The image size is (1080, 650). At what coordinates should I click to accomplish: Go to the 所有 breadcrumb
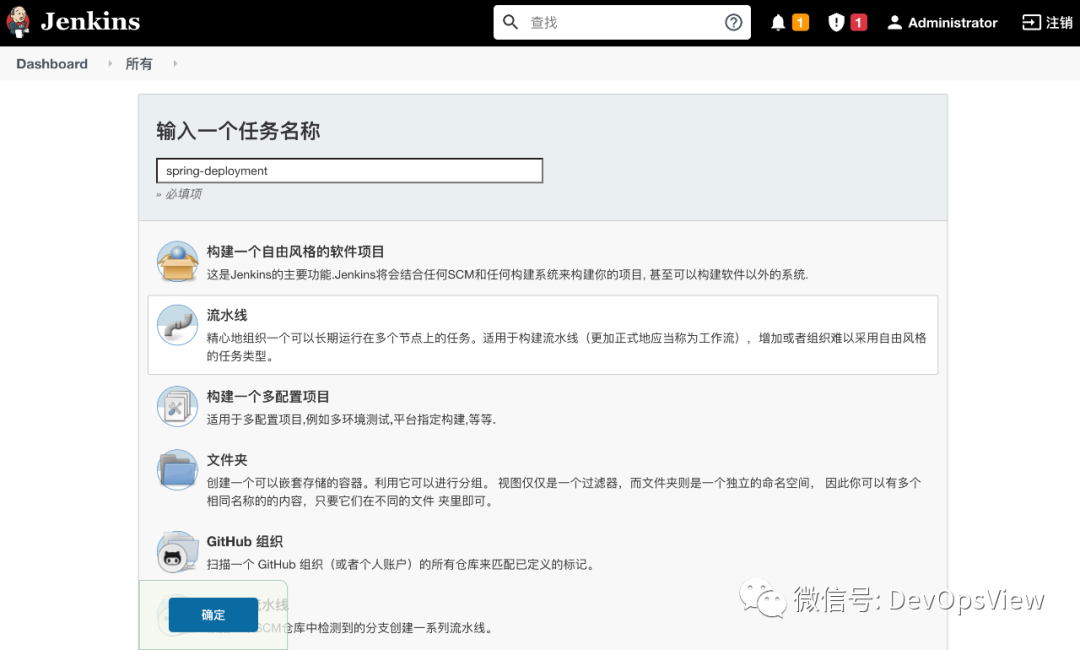pyautogui.click(x=138, y=63)
